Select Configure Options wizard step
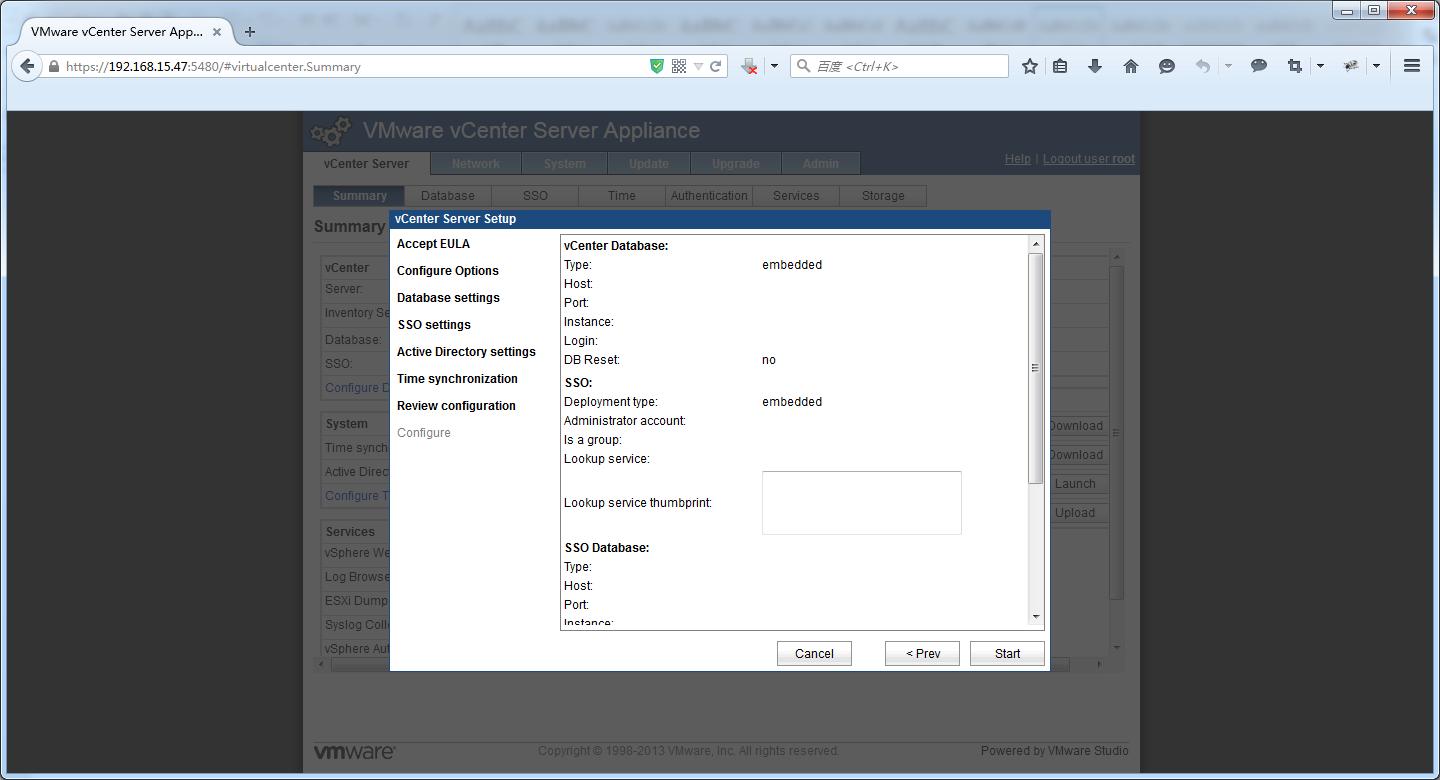Viewport: 1440px width, 780px height. (448, 271)
